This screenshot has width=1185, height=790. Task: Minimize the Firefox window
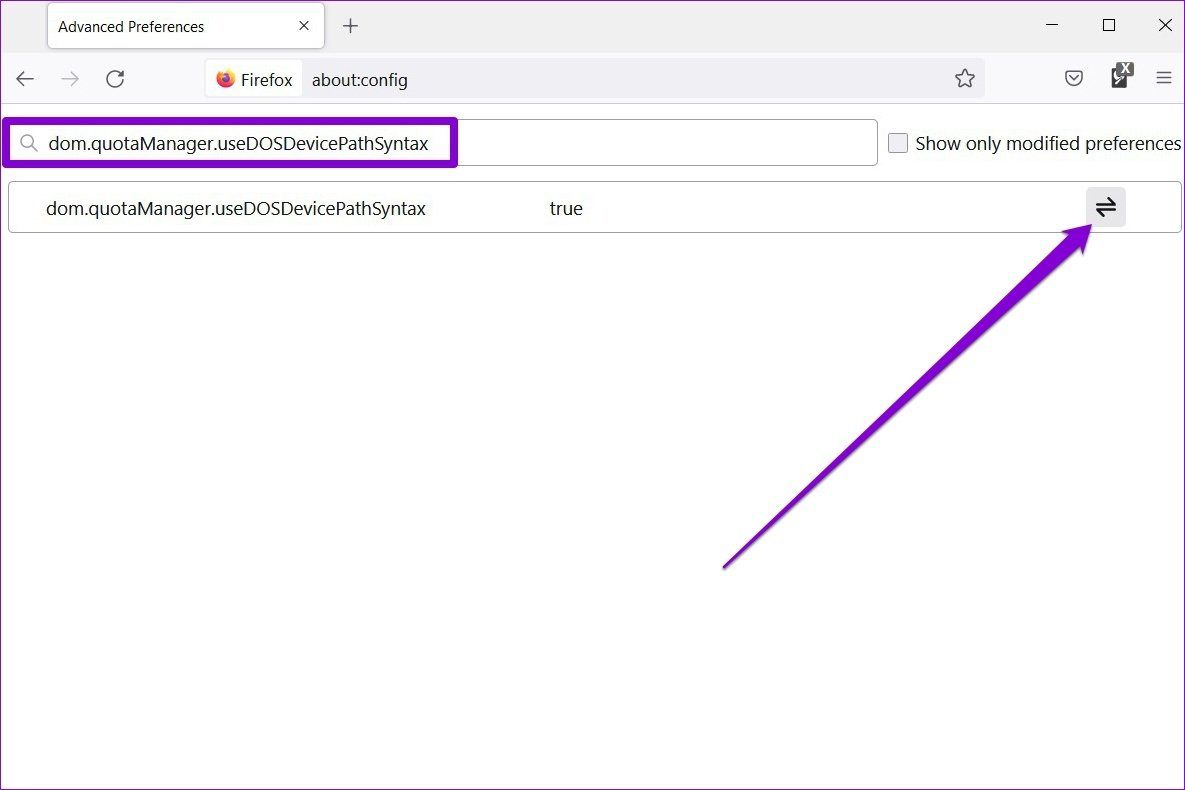(x=1051, y=25)
